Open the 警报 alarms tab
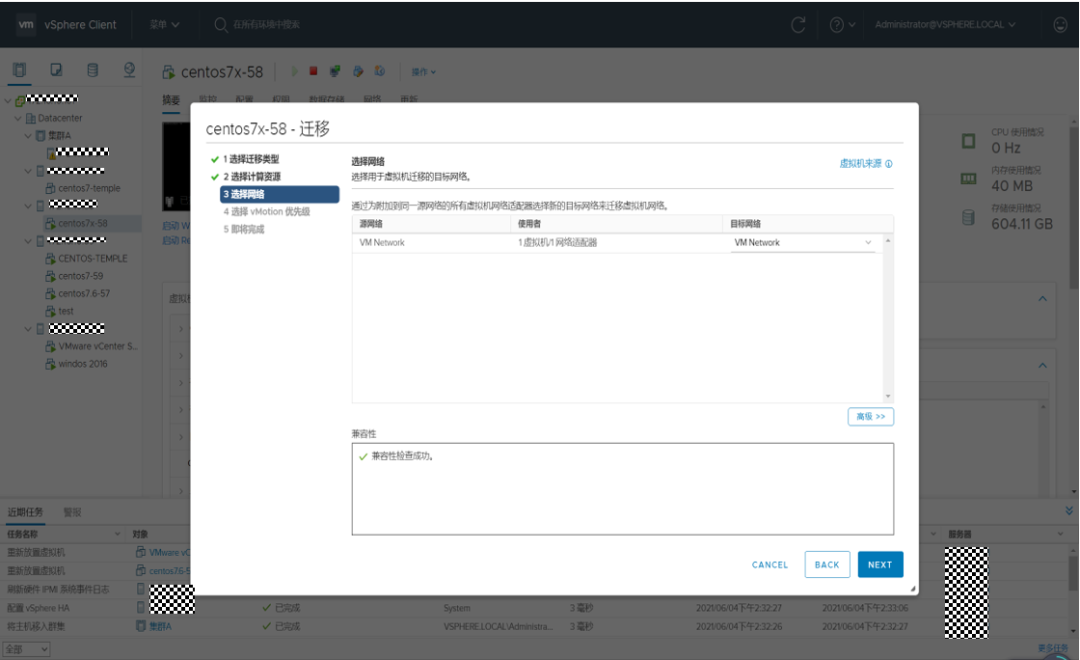The width and height of the screenshot is (1080, 660). (72, 512)
